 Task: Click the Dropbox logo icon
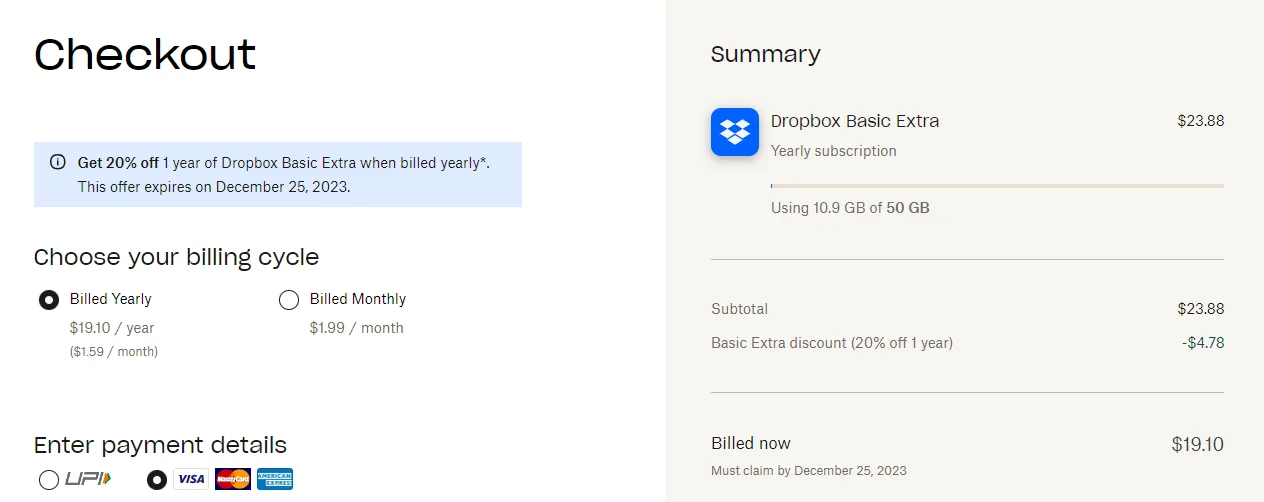[x=735, y=132]
